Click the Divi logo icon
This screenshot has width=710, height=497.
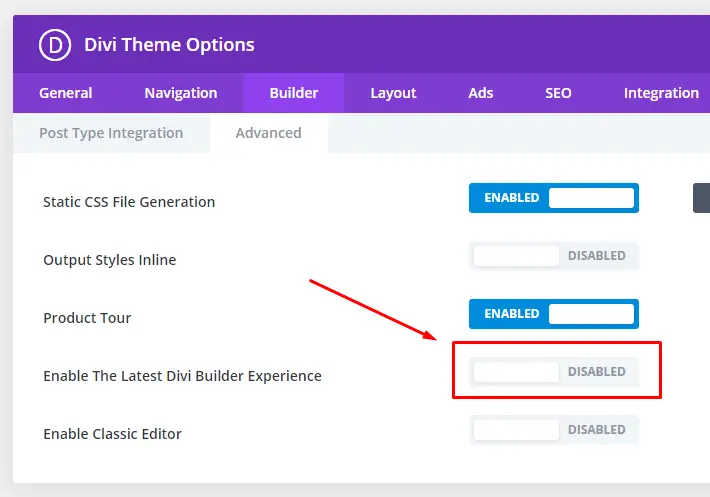(x=55, y=45)
